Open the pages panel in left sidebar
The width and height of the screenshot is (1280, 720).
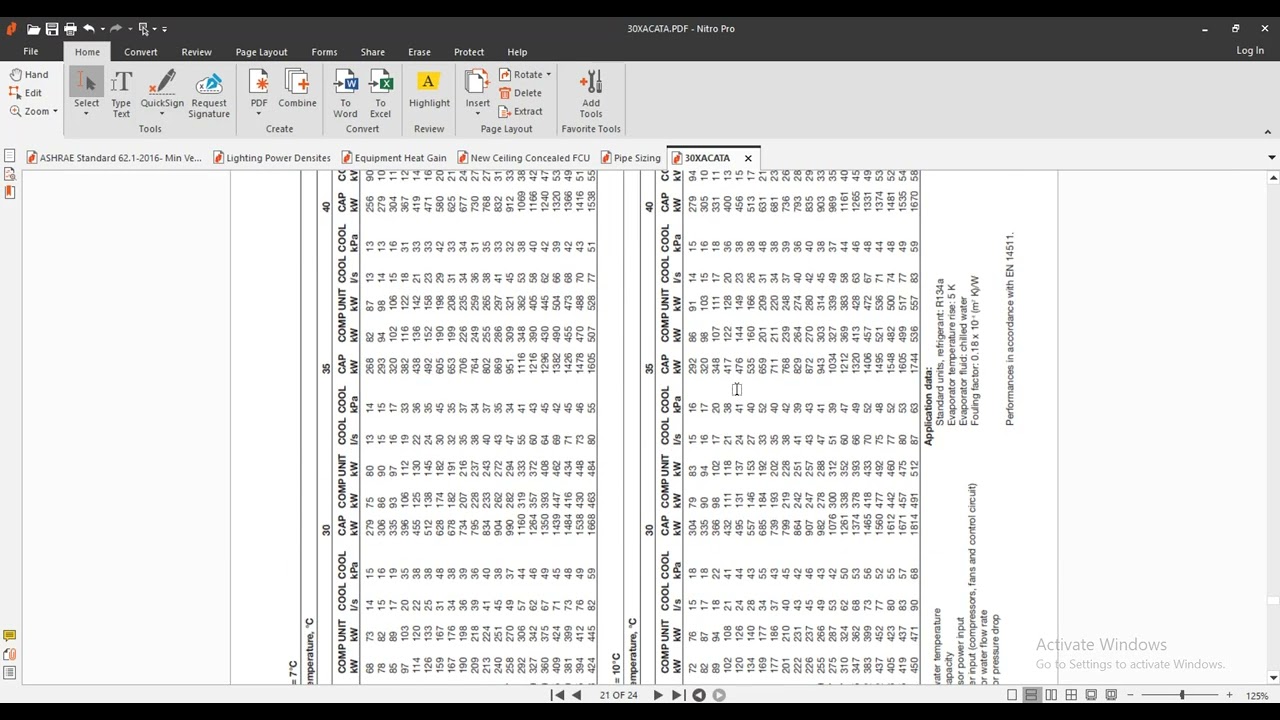tap(9, 156)
